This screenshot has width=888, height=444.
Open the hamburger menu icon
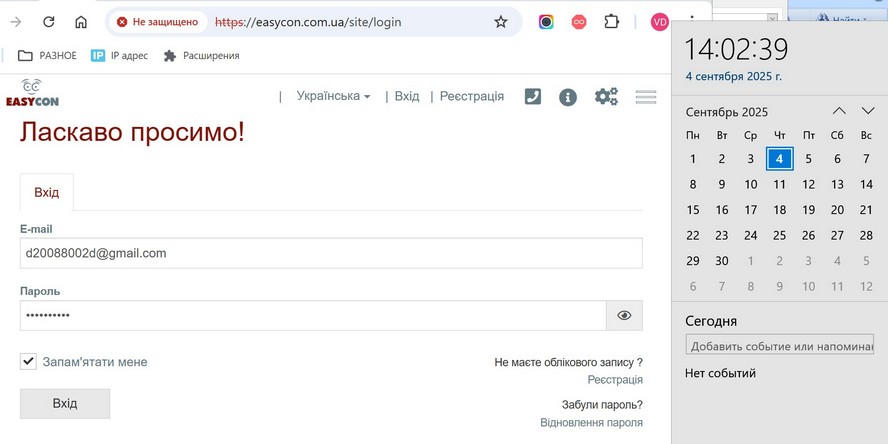coord(645,97)
